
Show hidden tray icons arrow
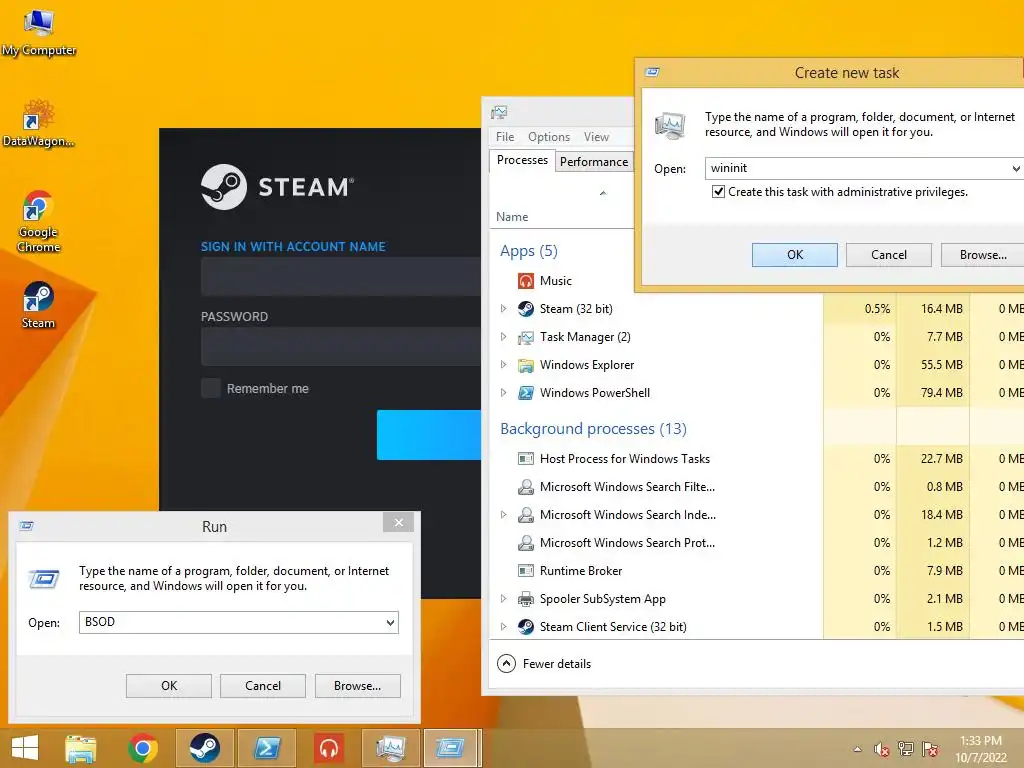(857, 749)
